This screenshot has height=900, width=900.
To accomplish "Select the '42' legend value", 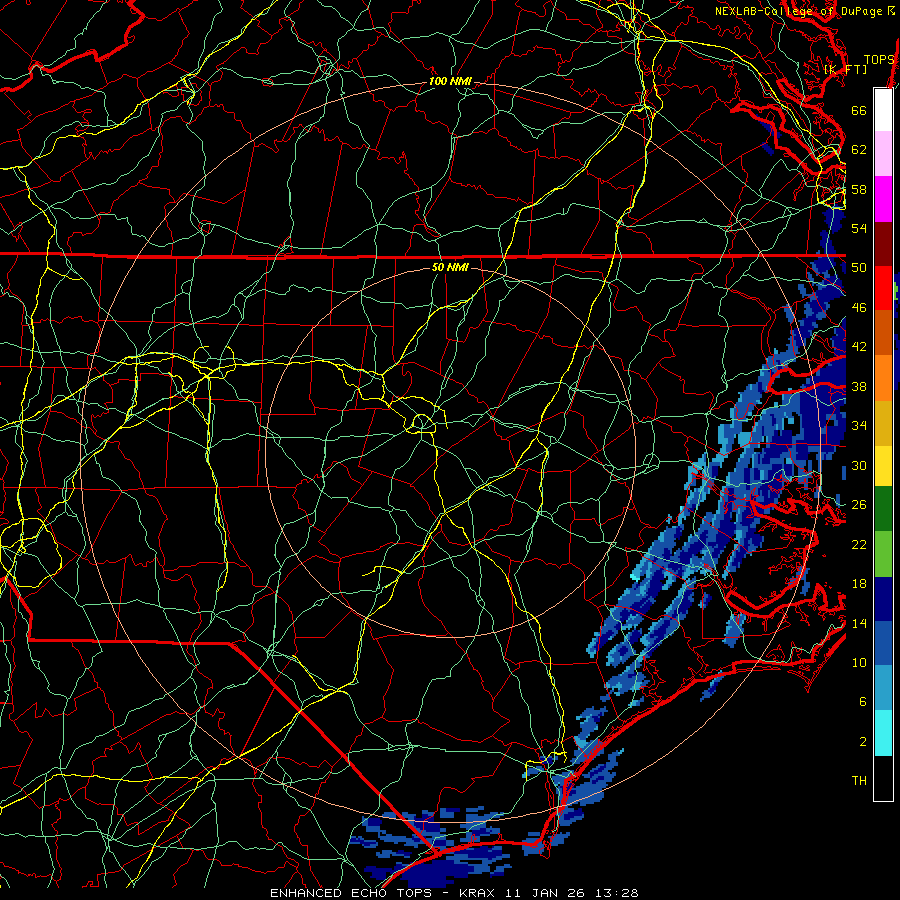I will point(859,347).
